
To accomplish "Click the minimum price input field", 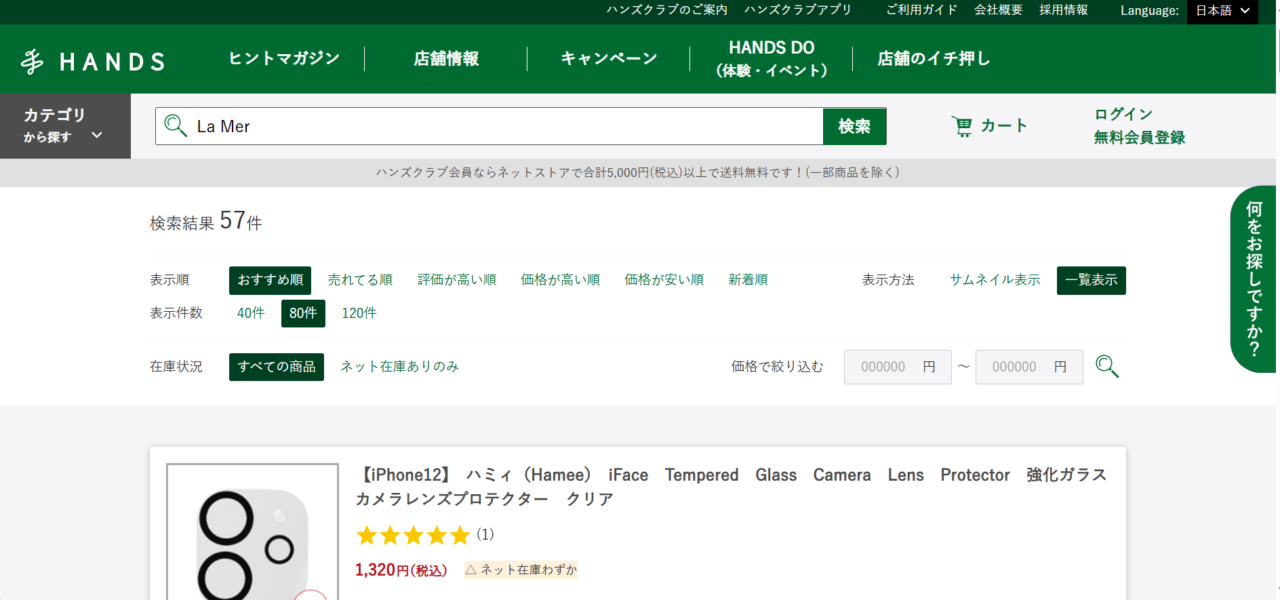I will 898,367.
